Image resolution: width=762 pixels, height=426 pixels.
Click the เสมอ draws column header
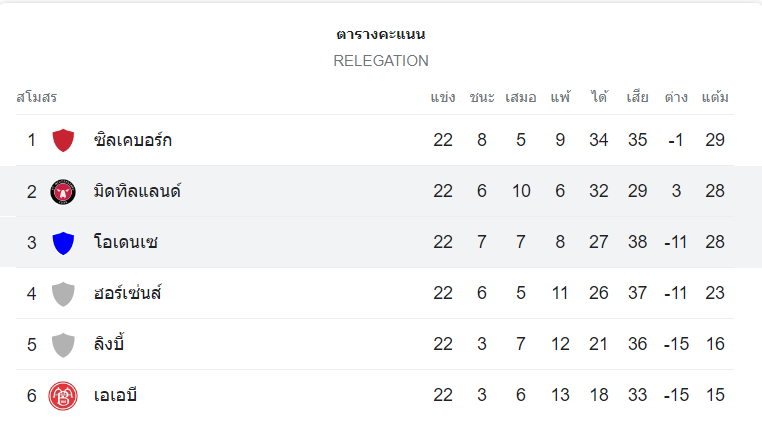[x=521, y=98]
